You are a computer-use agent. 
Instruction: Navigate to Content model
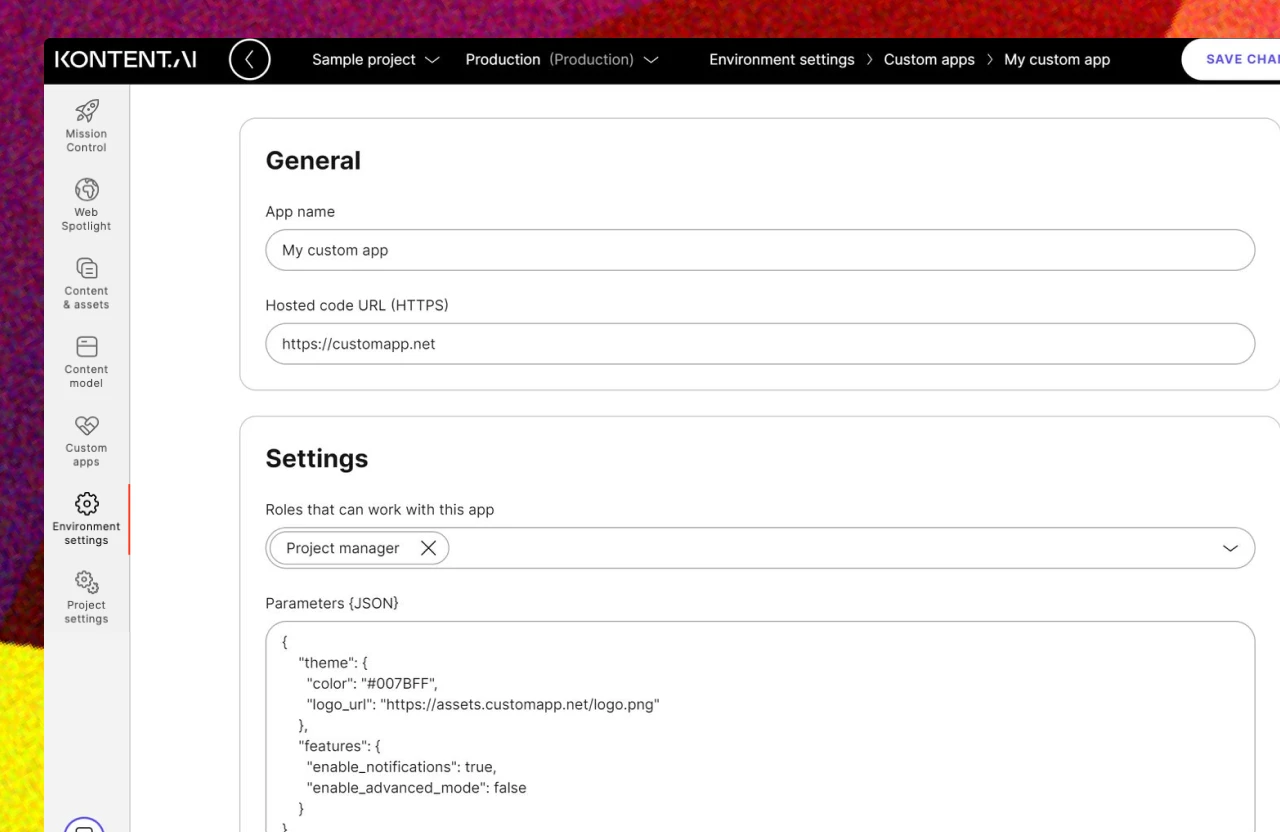pyautogui.click(x=86, y=362)
